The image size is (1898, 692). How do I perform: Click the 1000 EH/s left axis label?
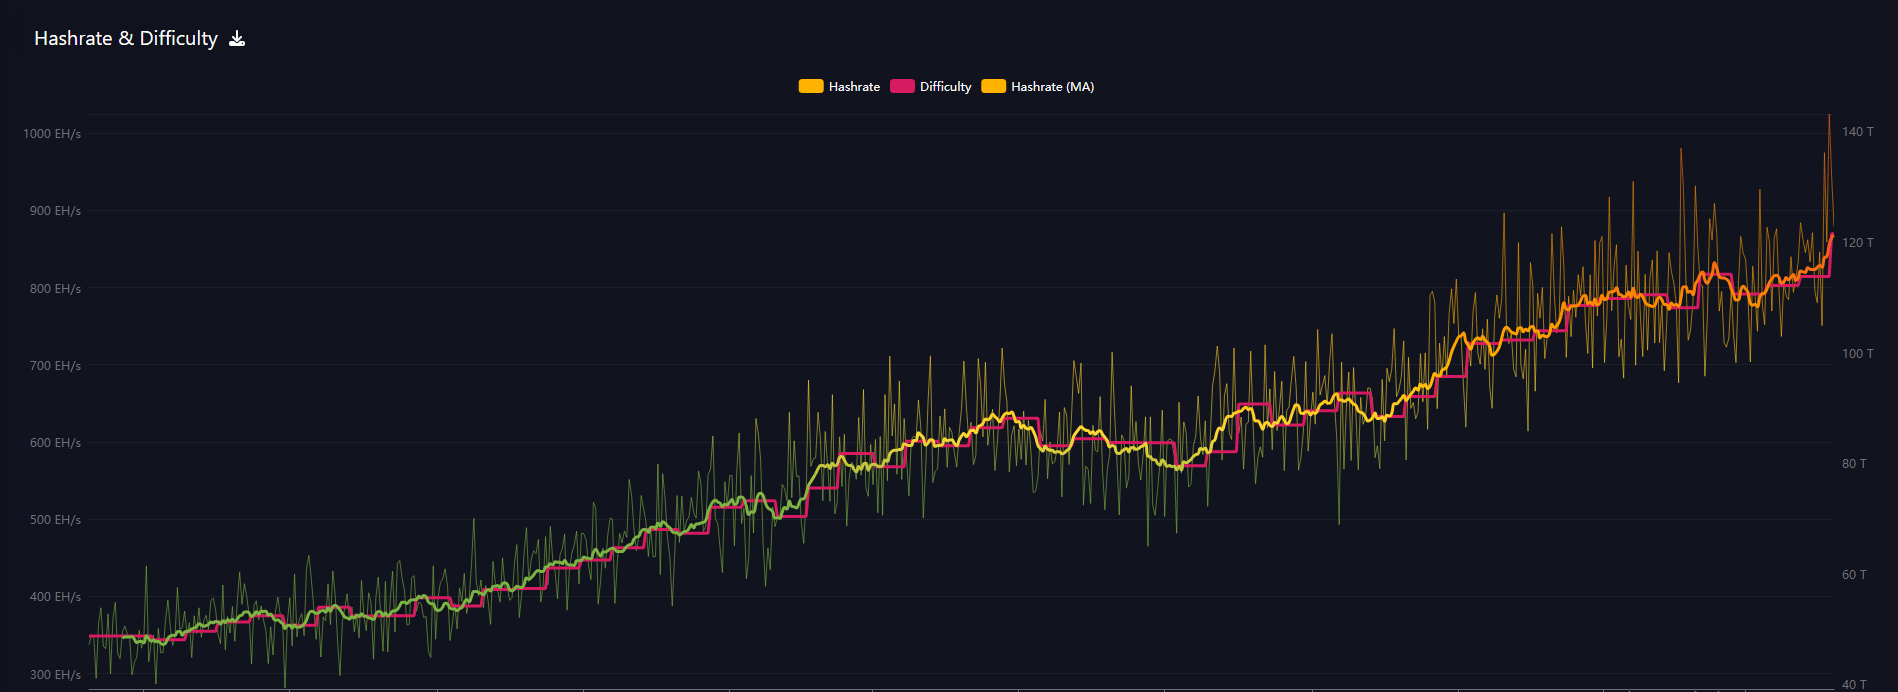52,134
